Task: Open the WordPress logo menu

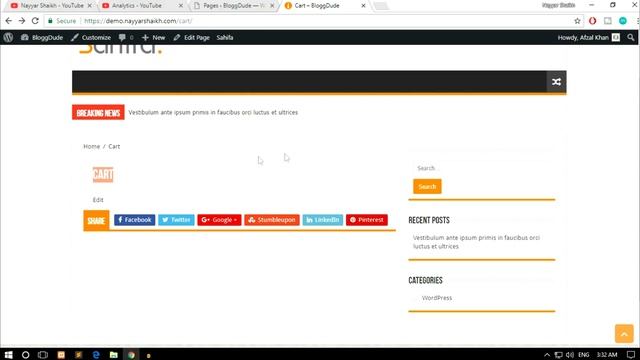Action: tap(8, 38)
